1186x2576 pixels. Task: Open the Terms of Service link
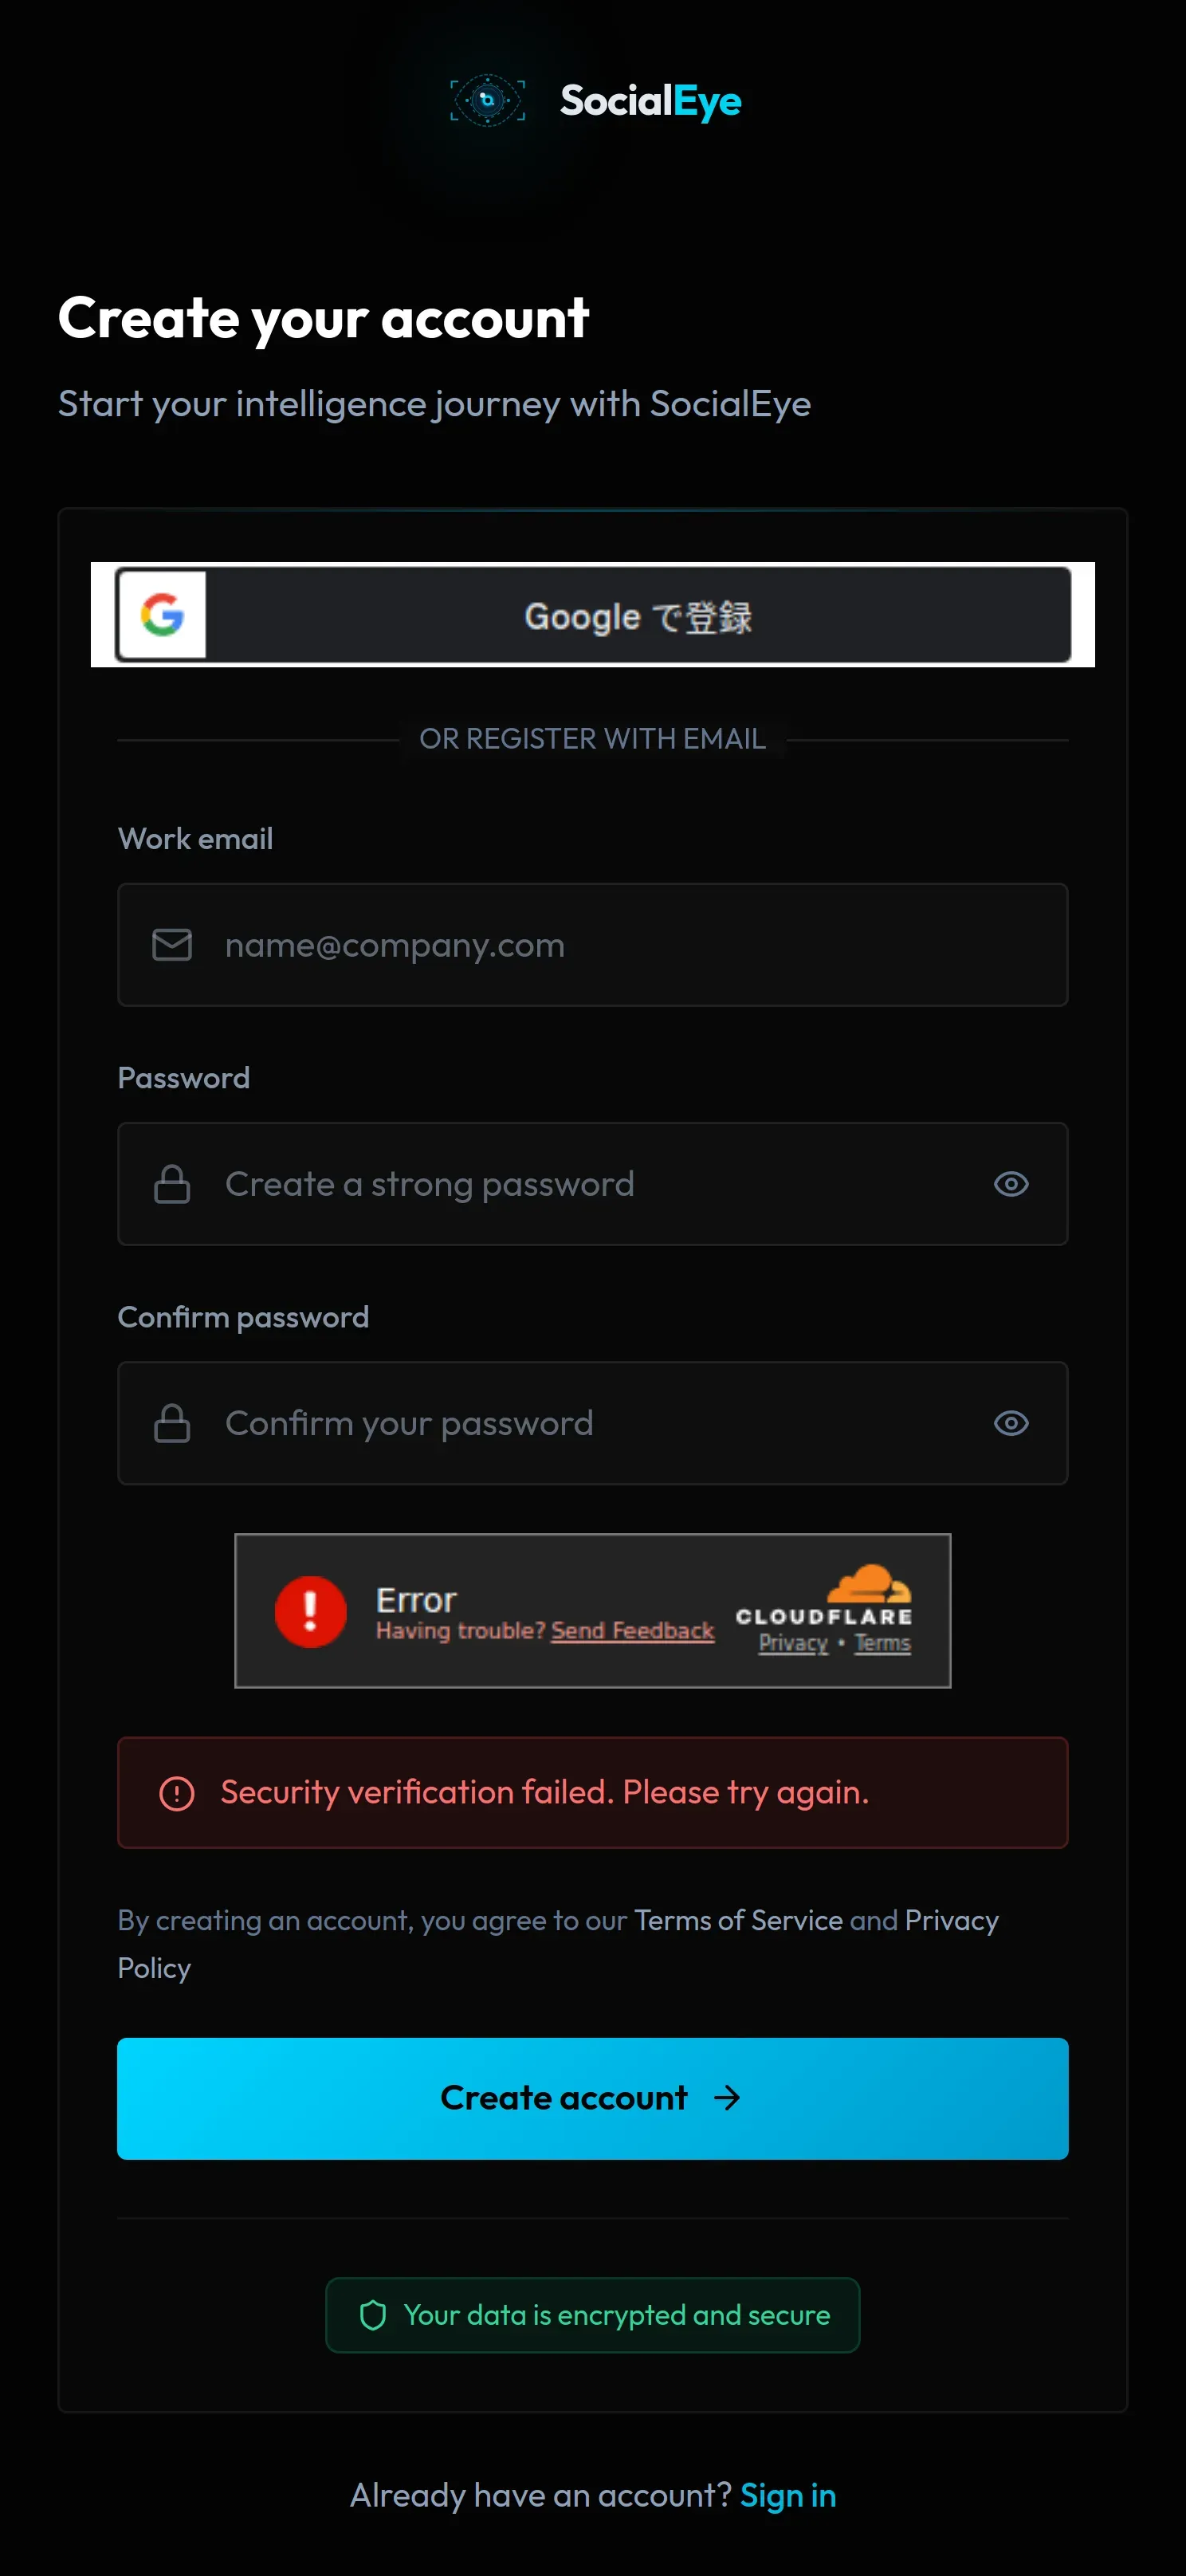click(738, 1920)
